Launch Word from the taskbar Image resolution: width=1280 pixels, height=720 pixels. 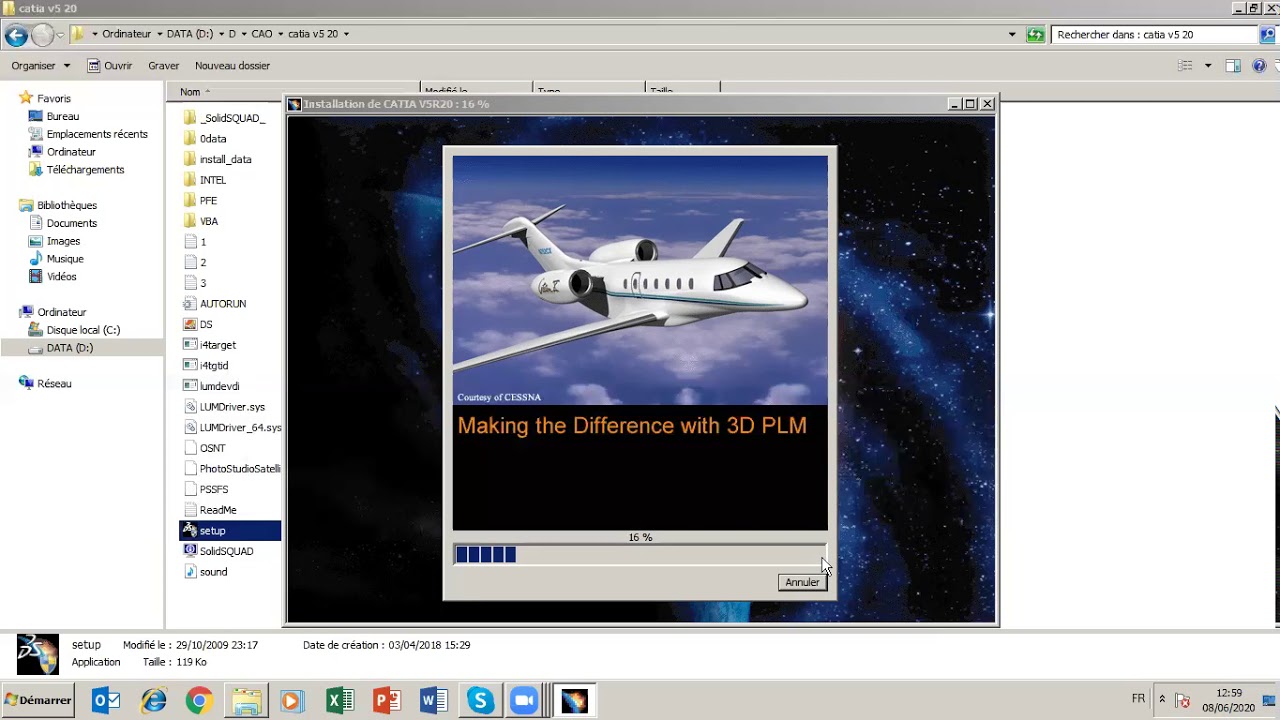(x=433, y=701)
